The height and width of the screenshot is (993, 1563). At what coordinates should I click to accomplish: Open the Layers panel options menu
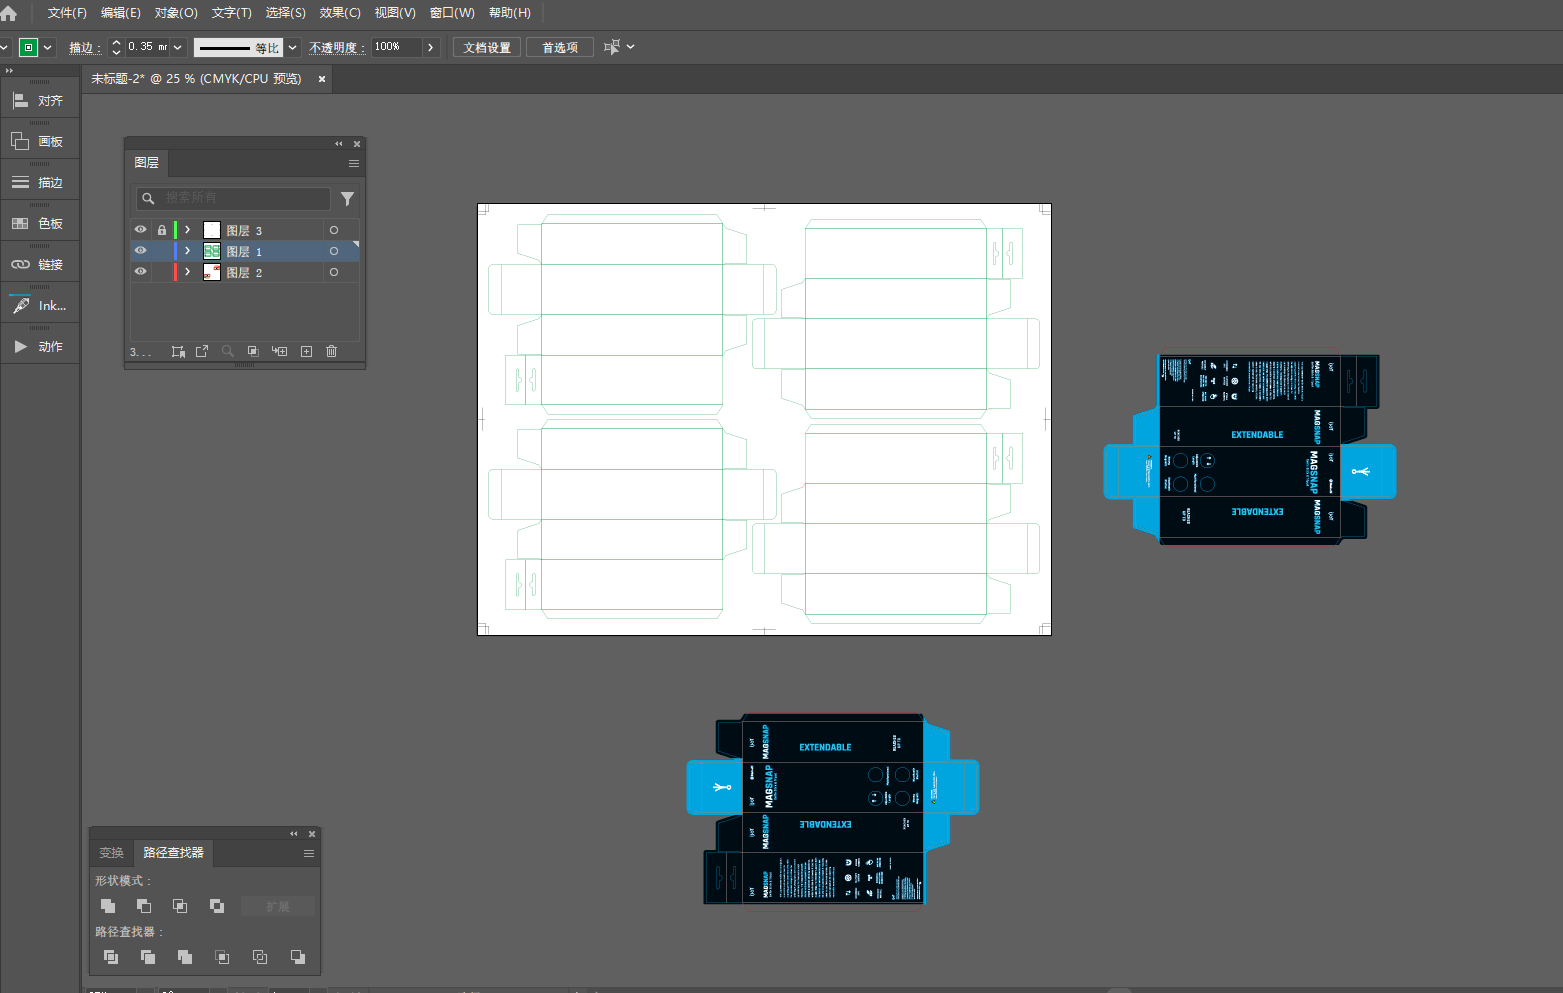coord(354,163)
